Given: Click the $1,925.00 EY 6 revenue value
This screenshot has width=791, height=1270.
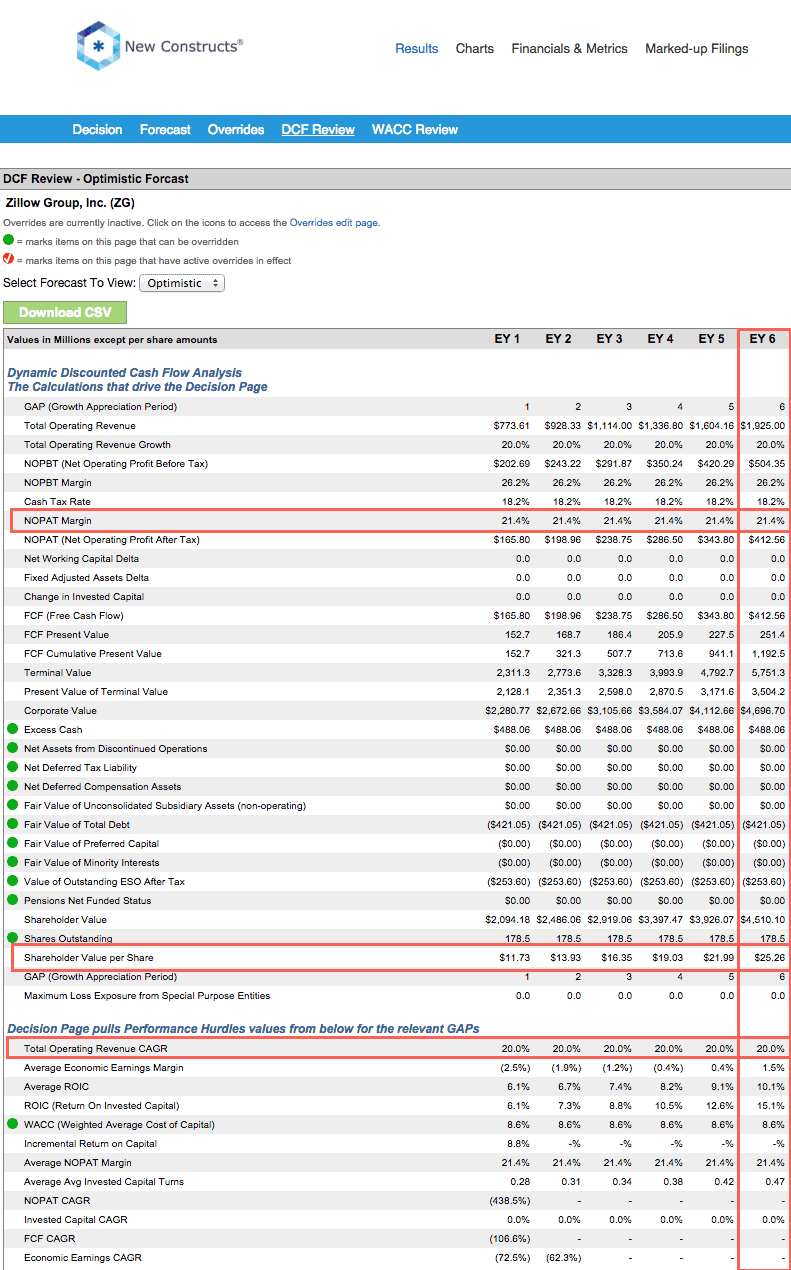Looking at the screenshot, I should pos(763,425).
